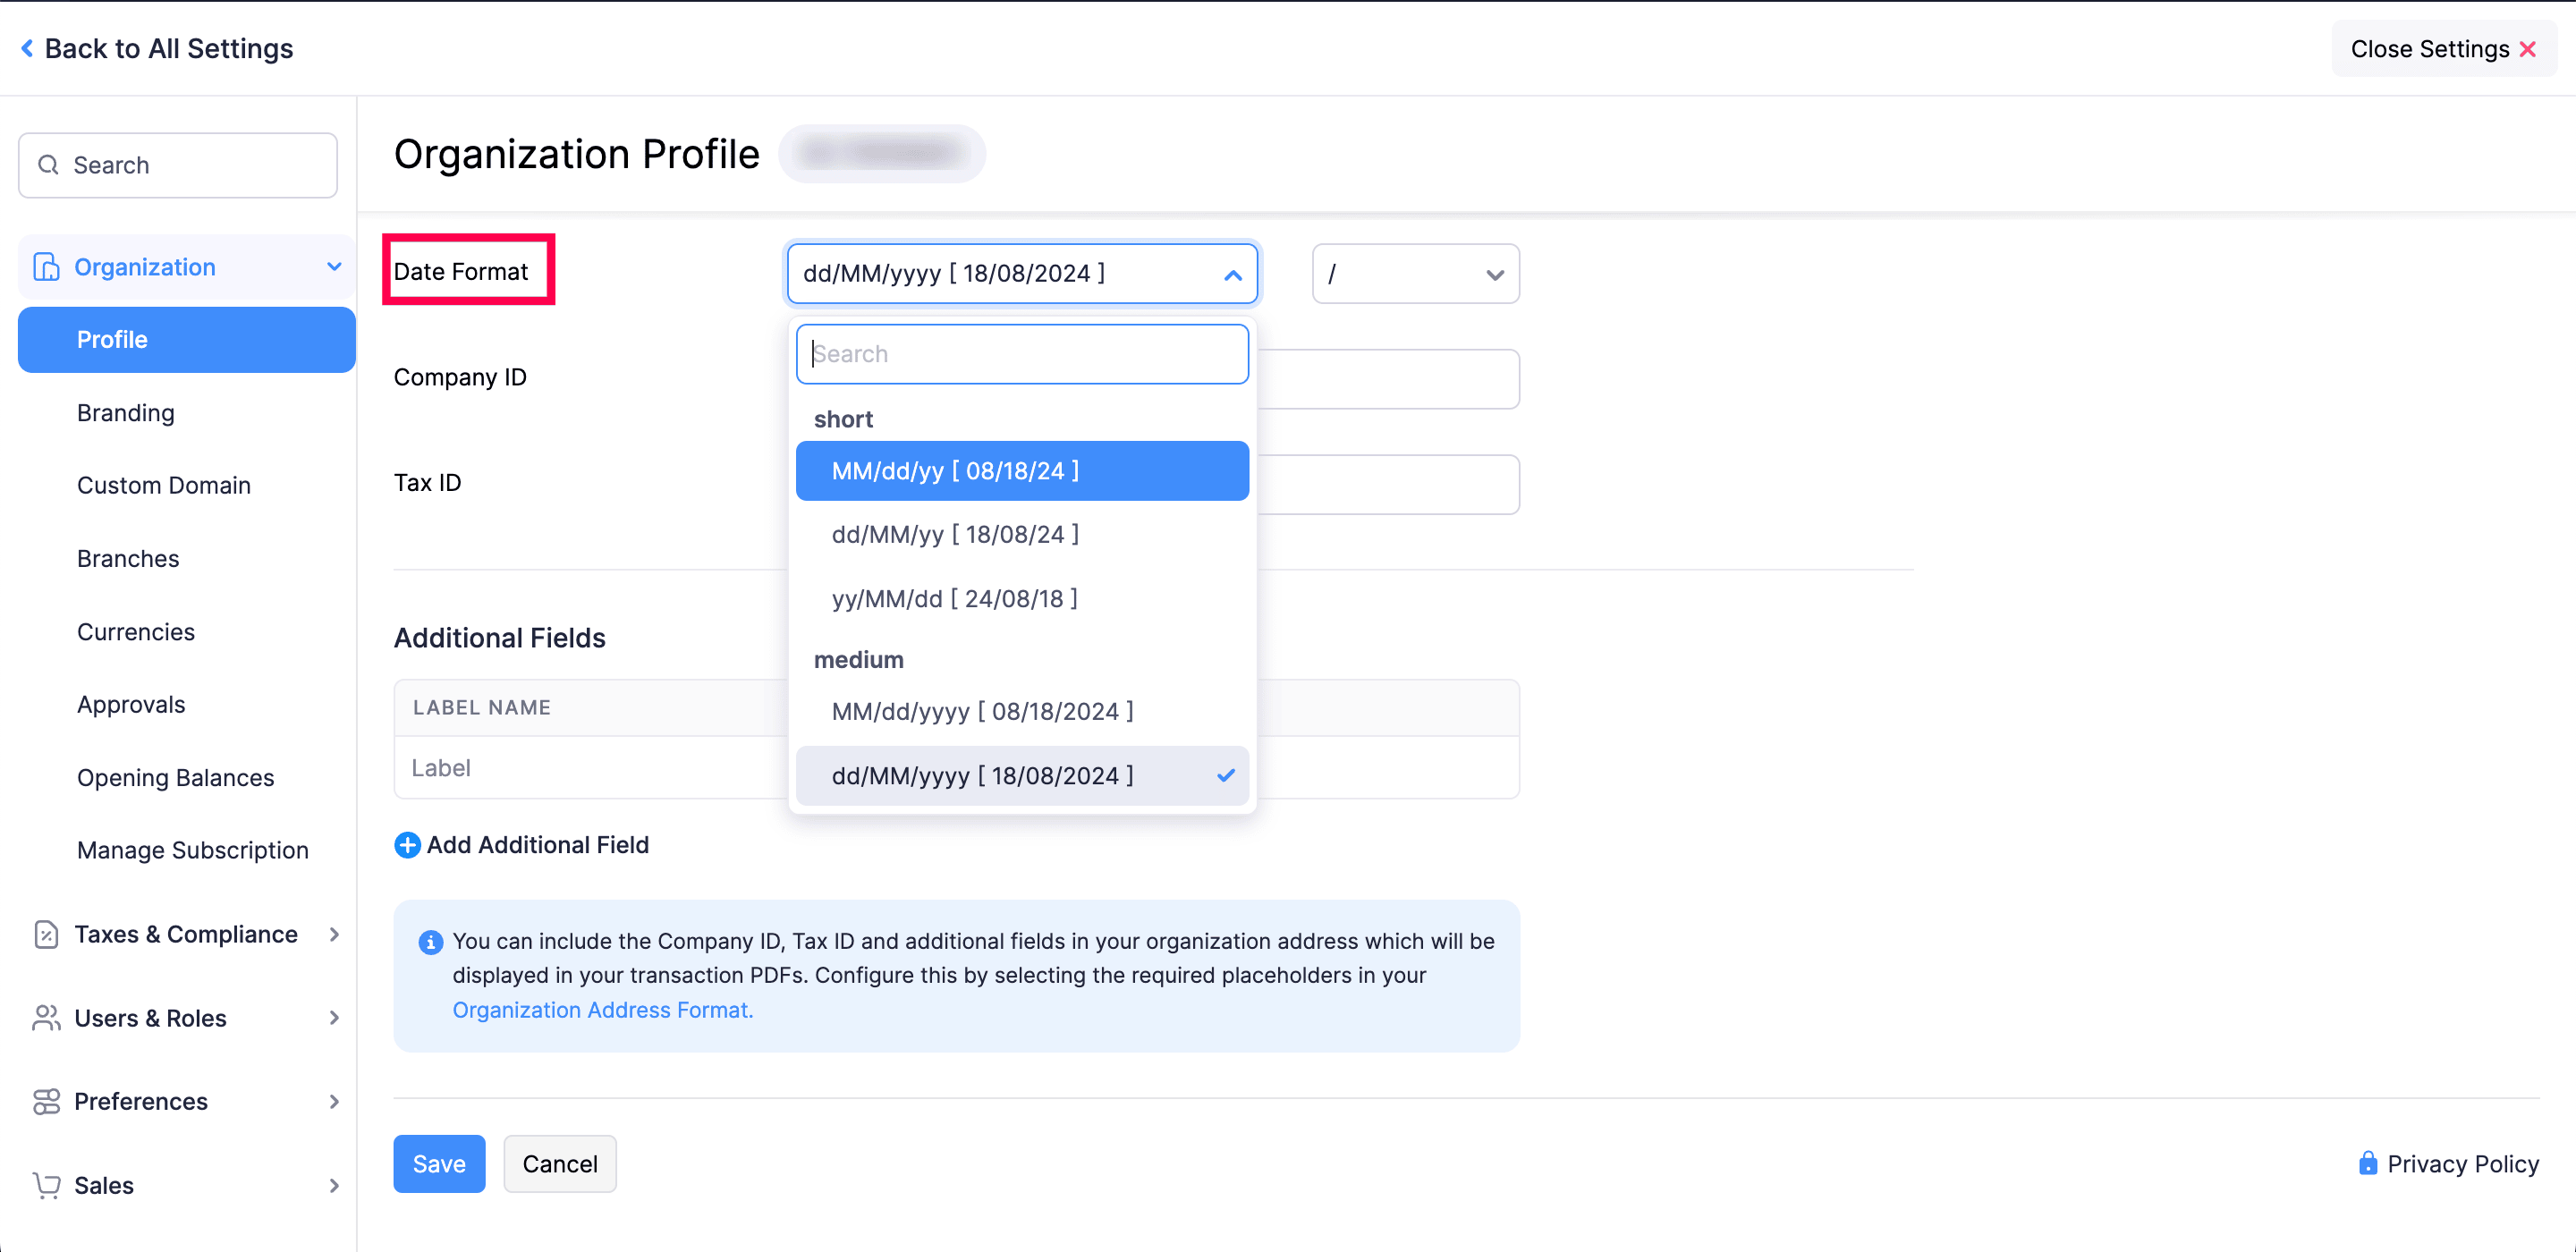This screenshot has width=2576, height=1252.
Task: Click the red X in Close Settings
Action: tap(2527, 49)
